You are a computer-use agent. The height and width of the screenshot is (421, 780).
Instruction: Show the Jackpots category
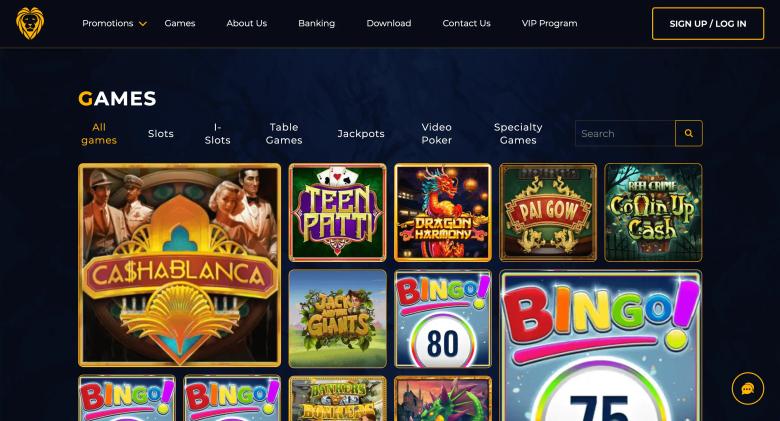tap(361, 133)
